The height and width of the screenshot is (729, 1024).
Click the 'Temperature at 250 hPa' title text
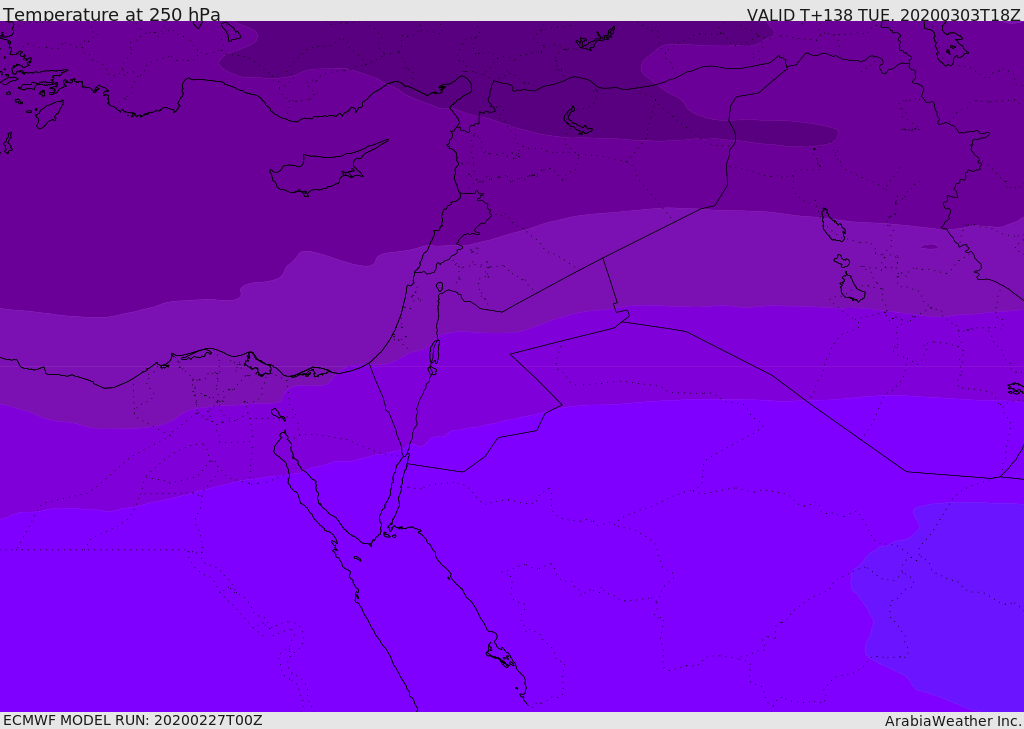coord(112,14)
